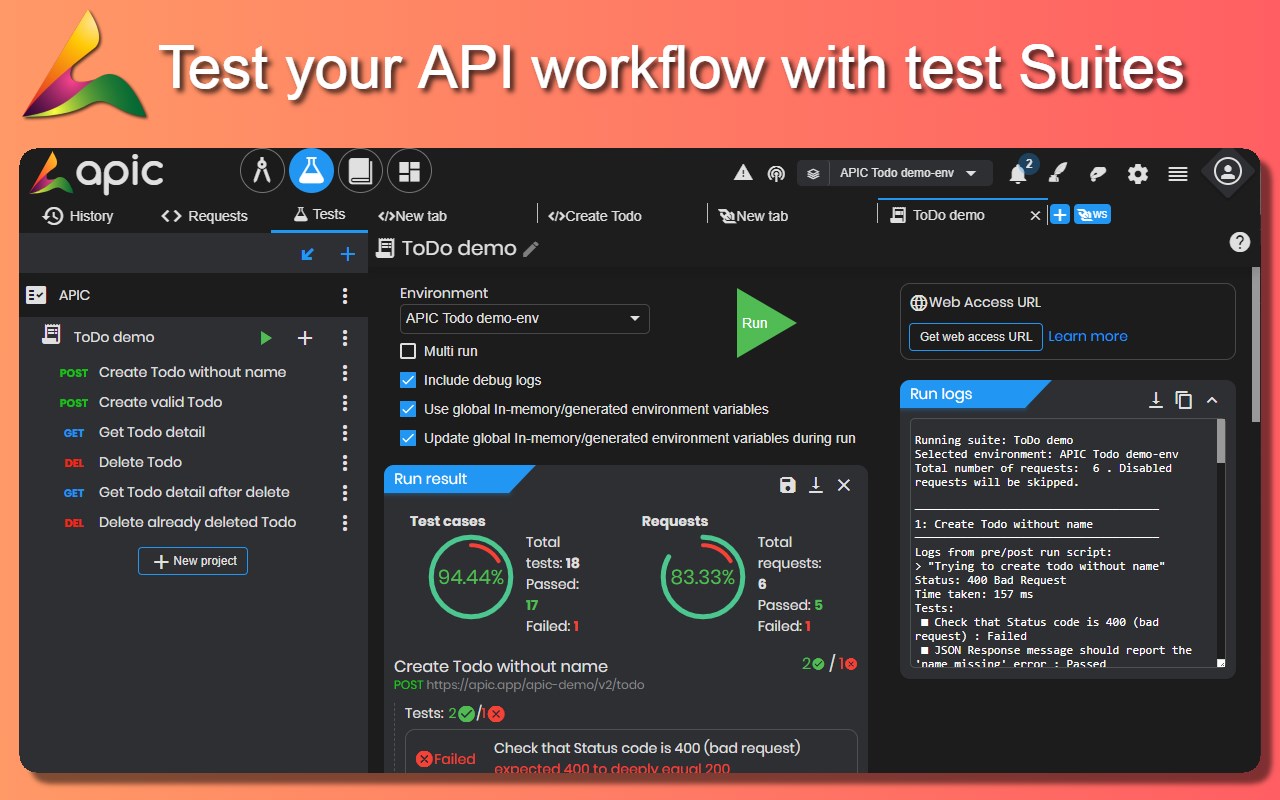Open the hamburger menu icon
The width and height of the screenshot is (1280, 800).
1178,174
